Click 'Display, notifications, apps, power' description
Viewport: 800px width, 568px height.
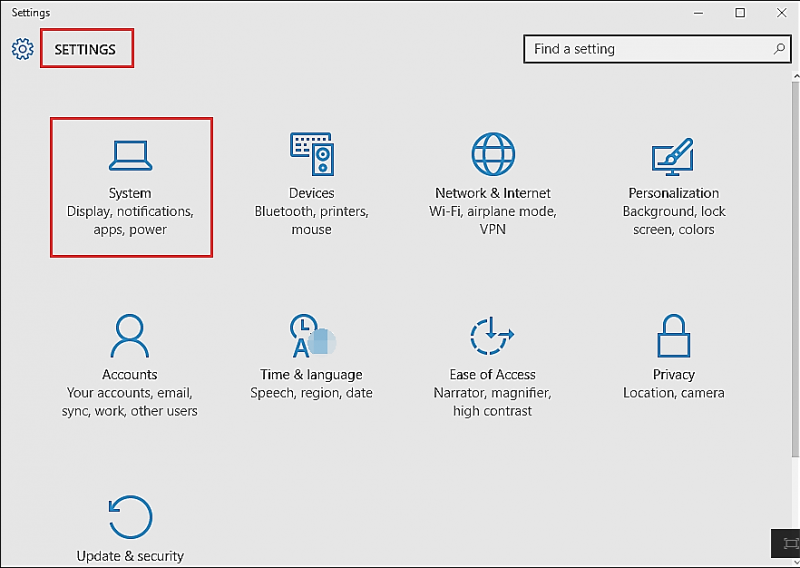pos(130,220)
